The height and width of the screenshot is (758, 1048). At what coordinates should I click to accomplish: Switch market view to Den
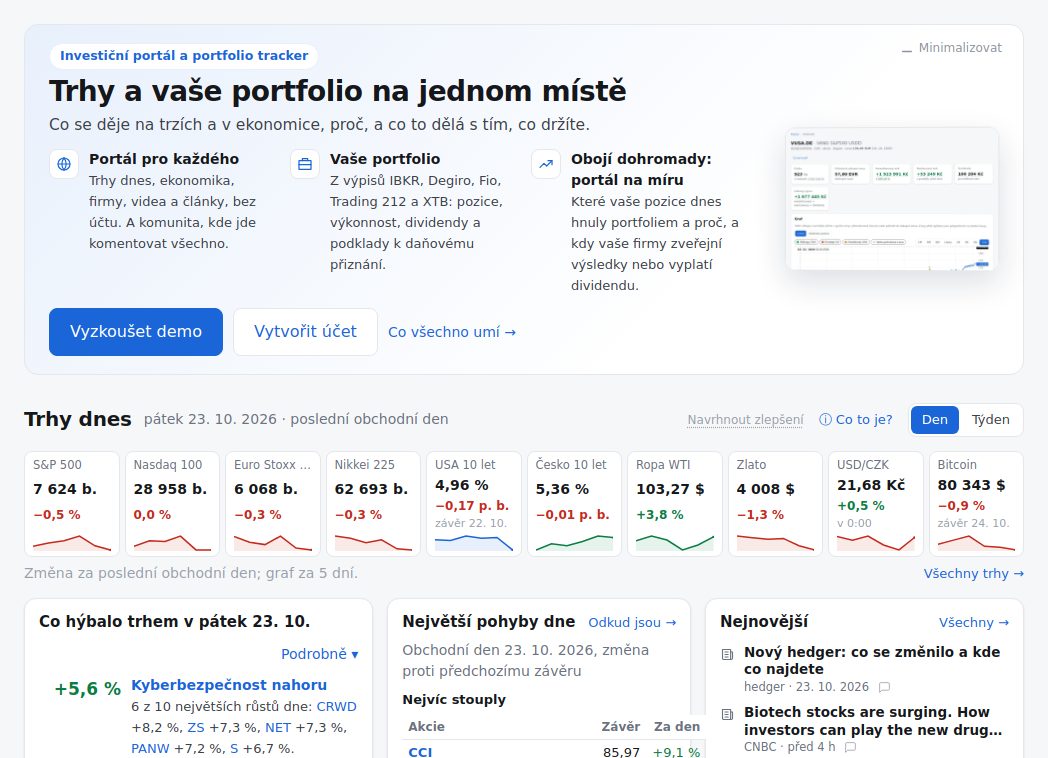[934, 420]
